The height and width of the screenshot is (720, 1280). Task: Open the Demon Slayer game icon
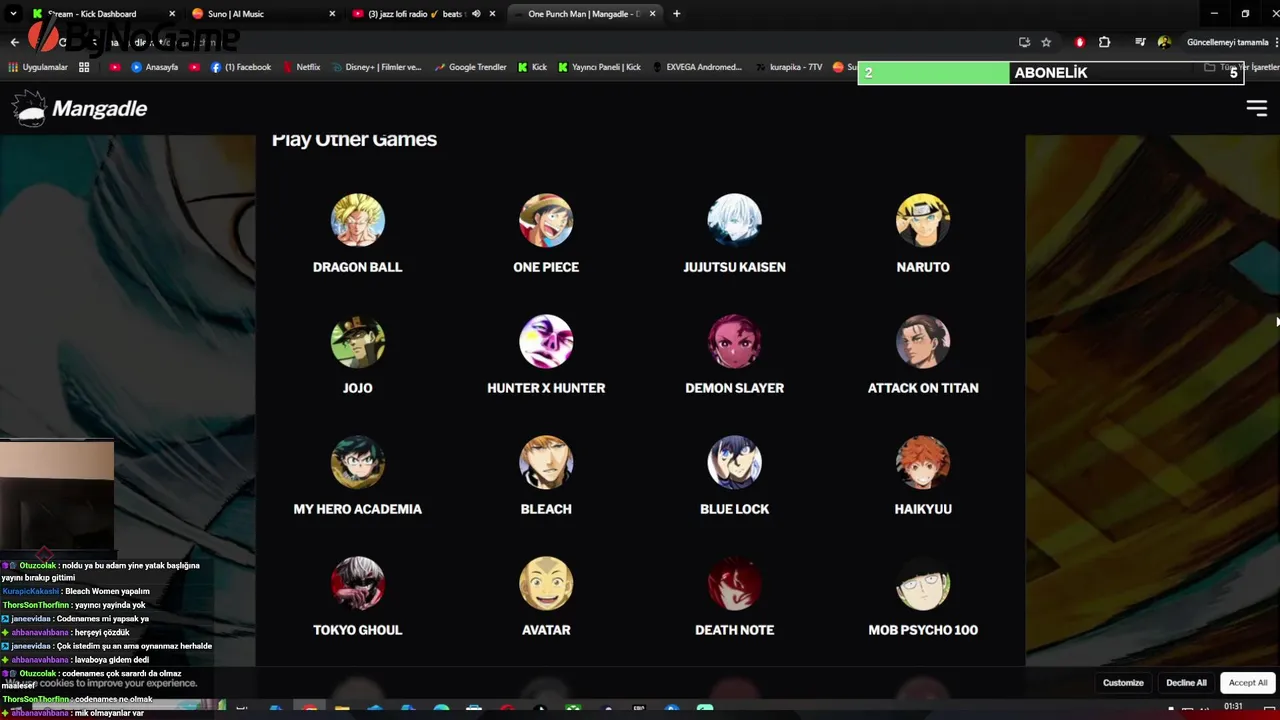(x=734, y=341)
